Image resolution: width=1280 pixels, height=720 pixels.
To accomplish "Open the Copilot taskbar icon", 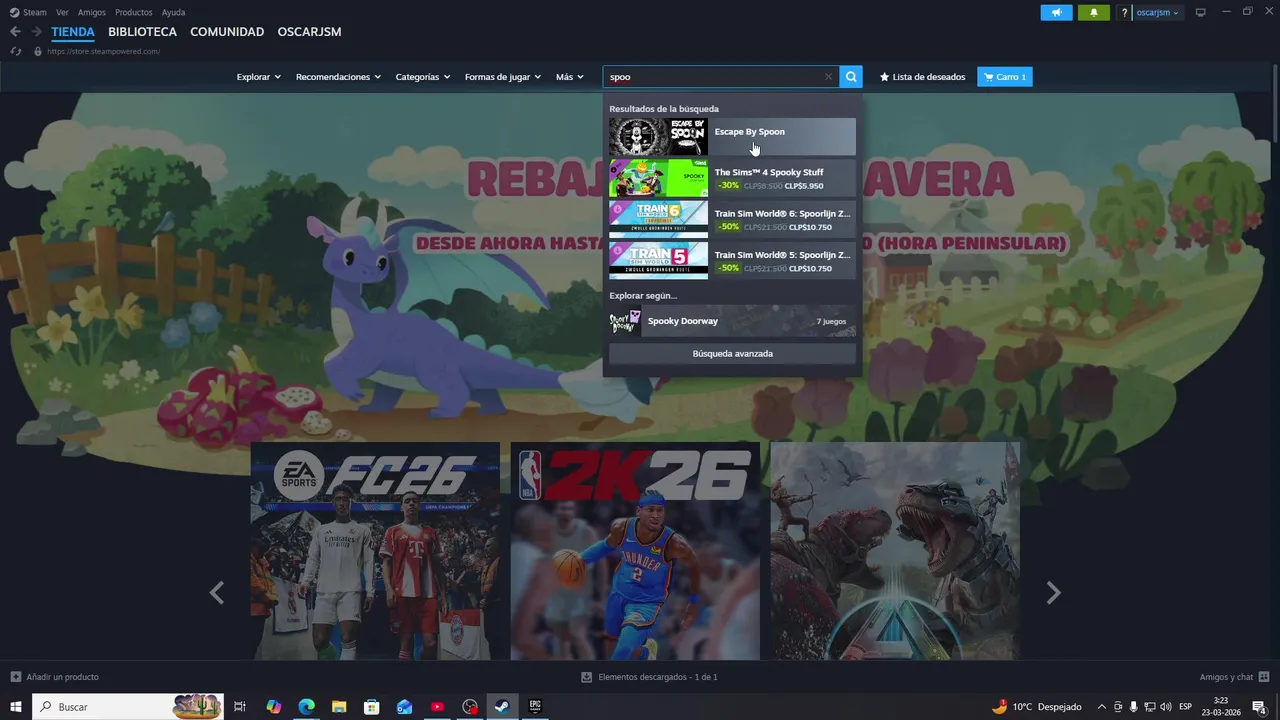I will 274,707.
